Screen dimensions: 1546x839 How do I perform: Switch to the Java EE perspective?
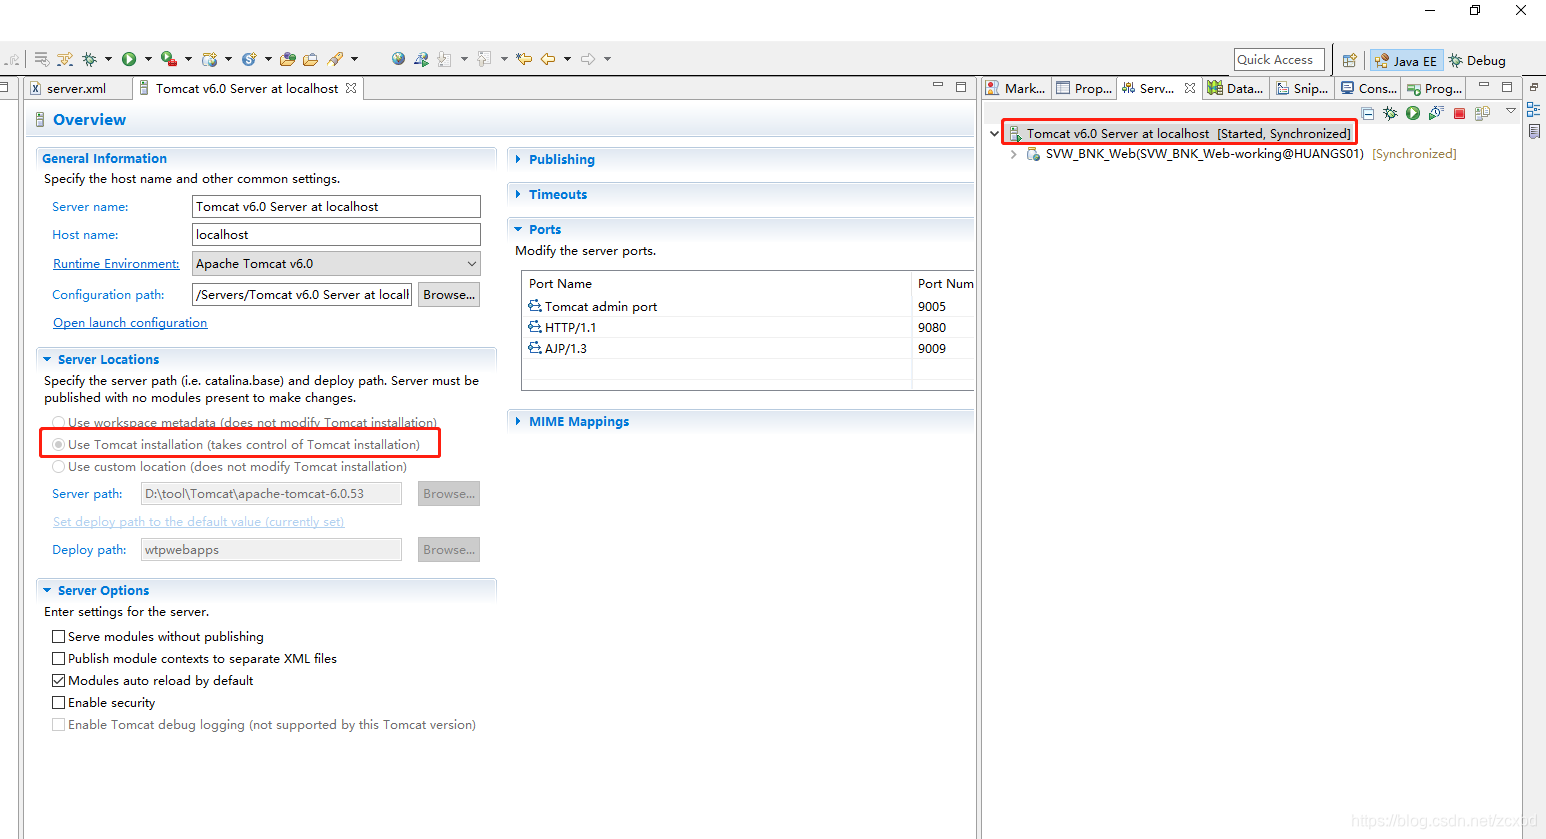click(1406, 60)
